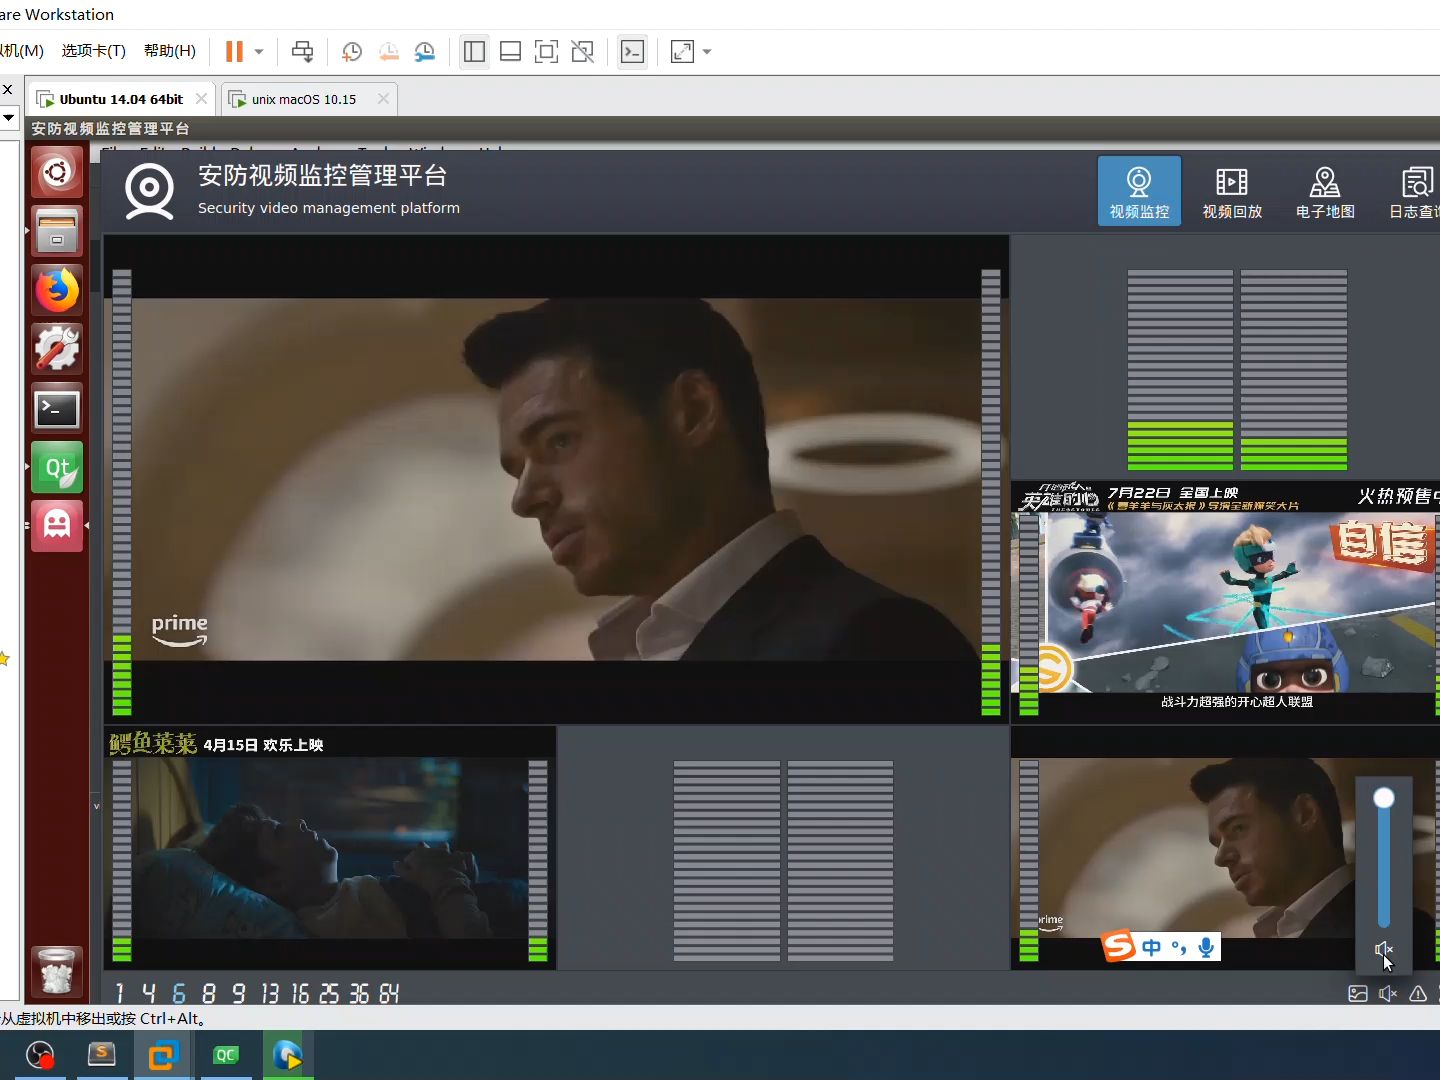Switch to 36-channel layout

coord(359,993)
